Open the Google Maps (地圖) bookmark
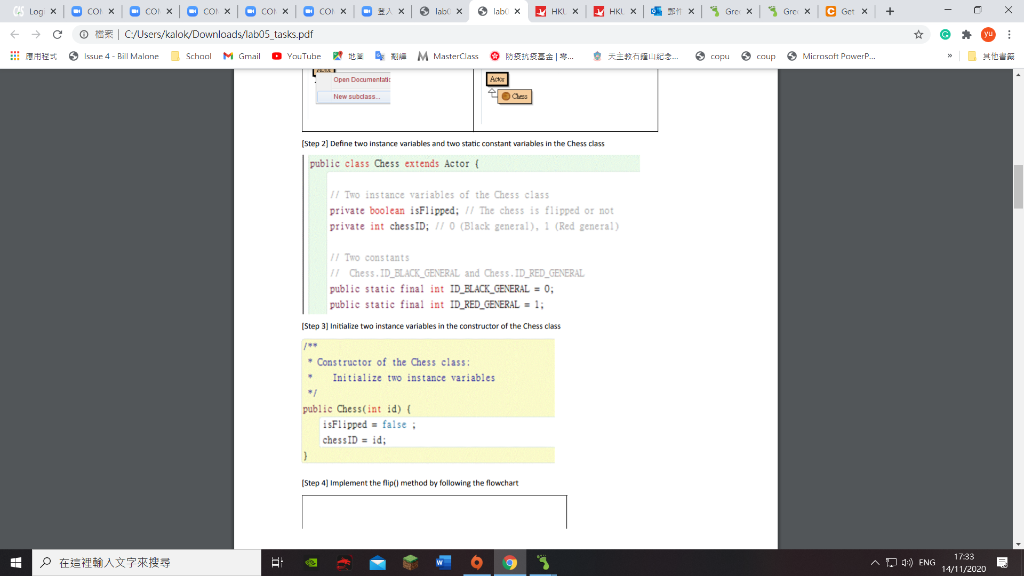This screenshot has width=1024, height=576. pos(347,56)
